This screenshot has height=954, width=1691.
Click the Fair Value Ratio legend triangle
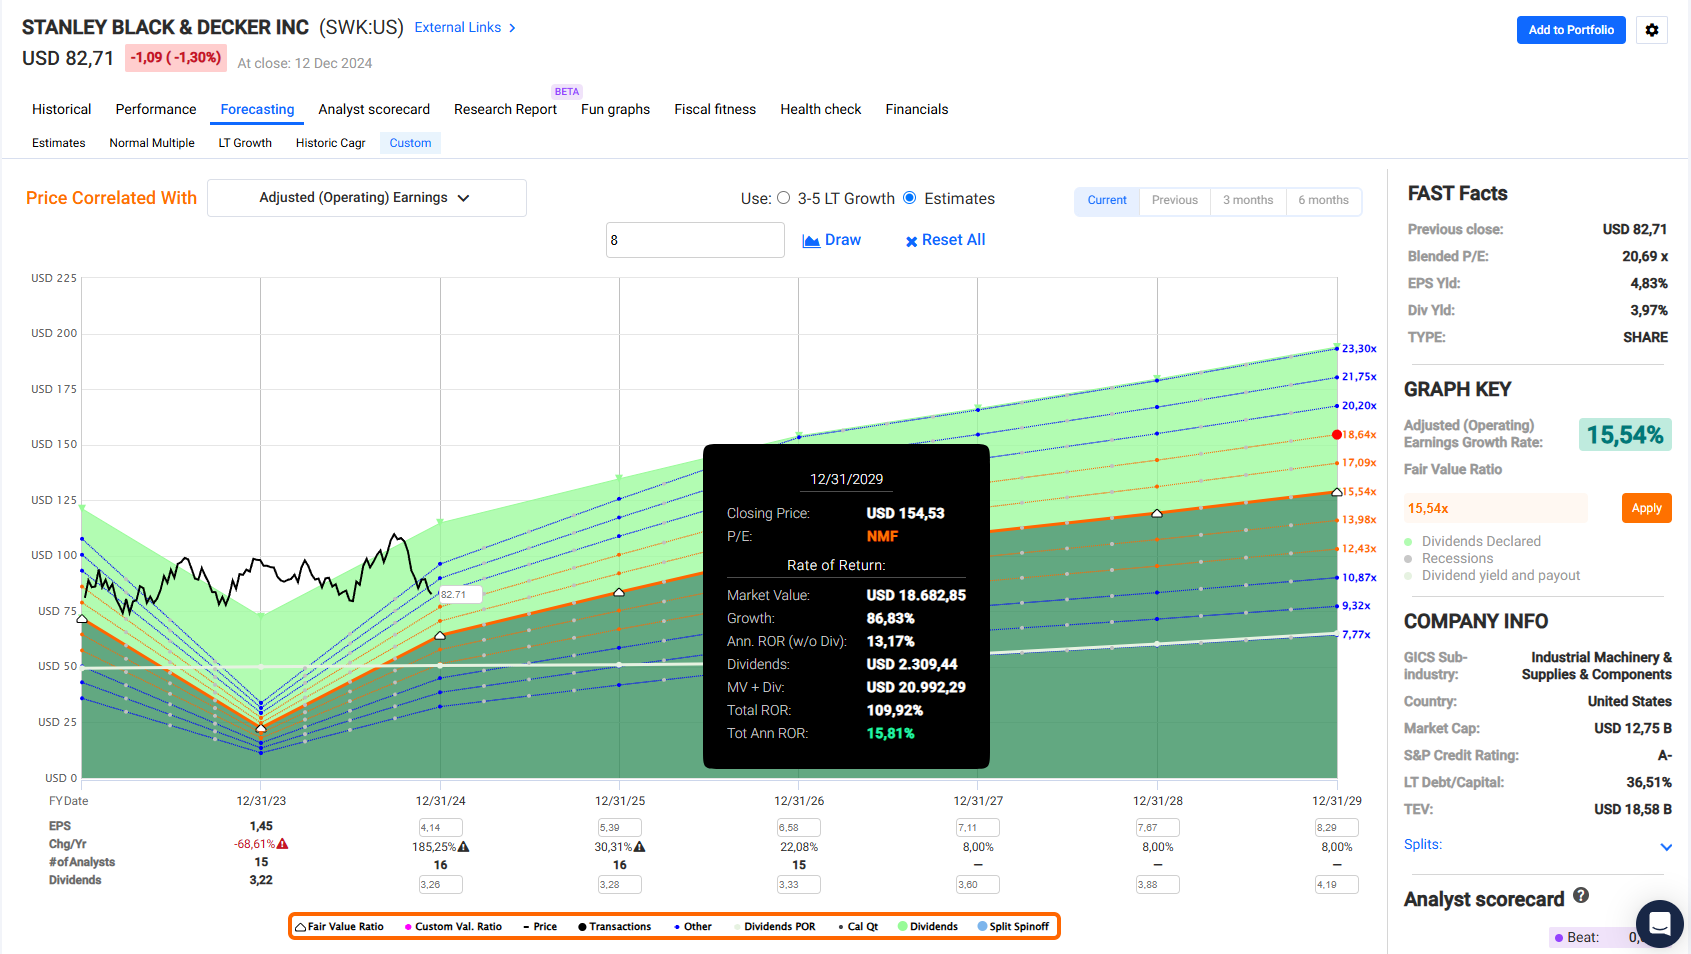(300, 927)
